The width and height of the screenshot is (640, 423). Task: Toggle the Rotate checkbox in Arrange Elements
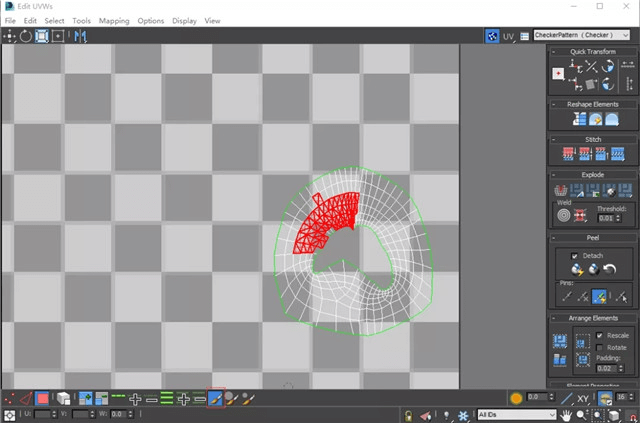click(599, 348)
